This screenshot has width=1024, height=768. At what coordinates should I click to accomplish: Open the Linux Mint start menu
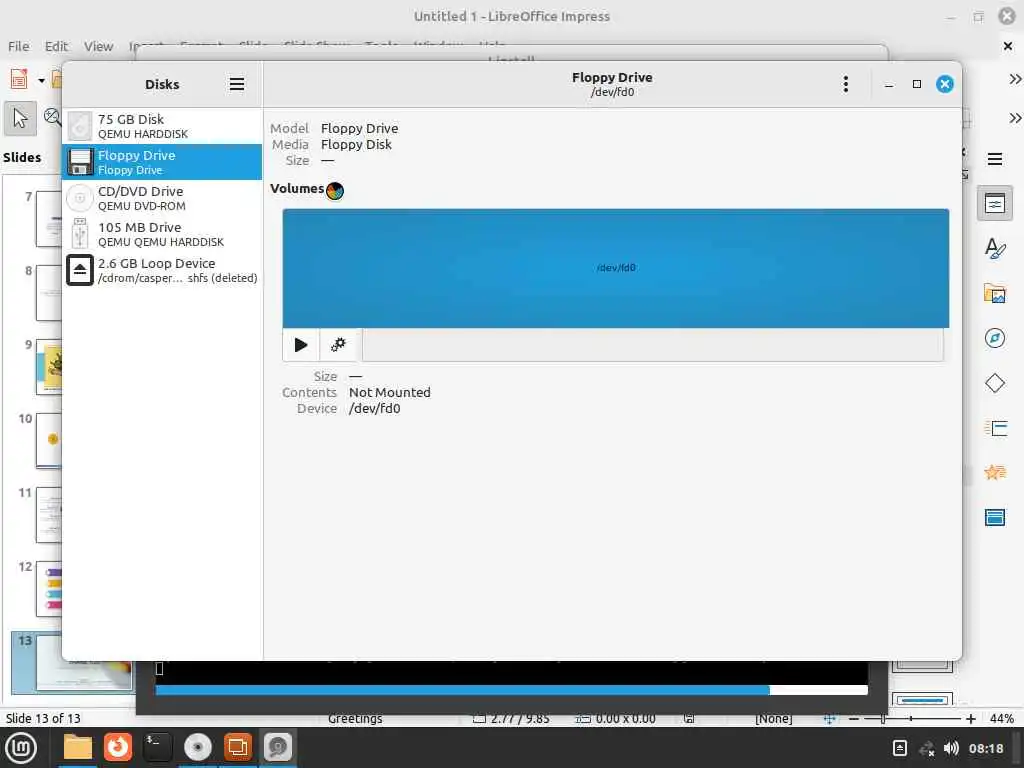(x=22, y=748)
